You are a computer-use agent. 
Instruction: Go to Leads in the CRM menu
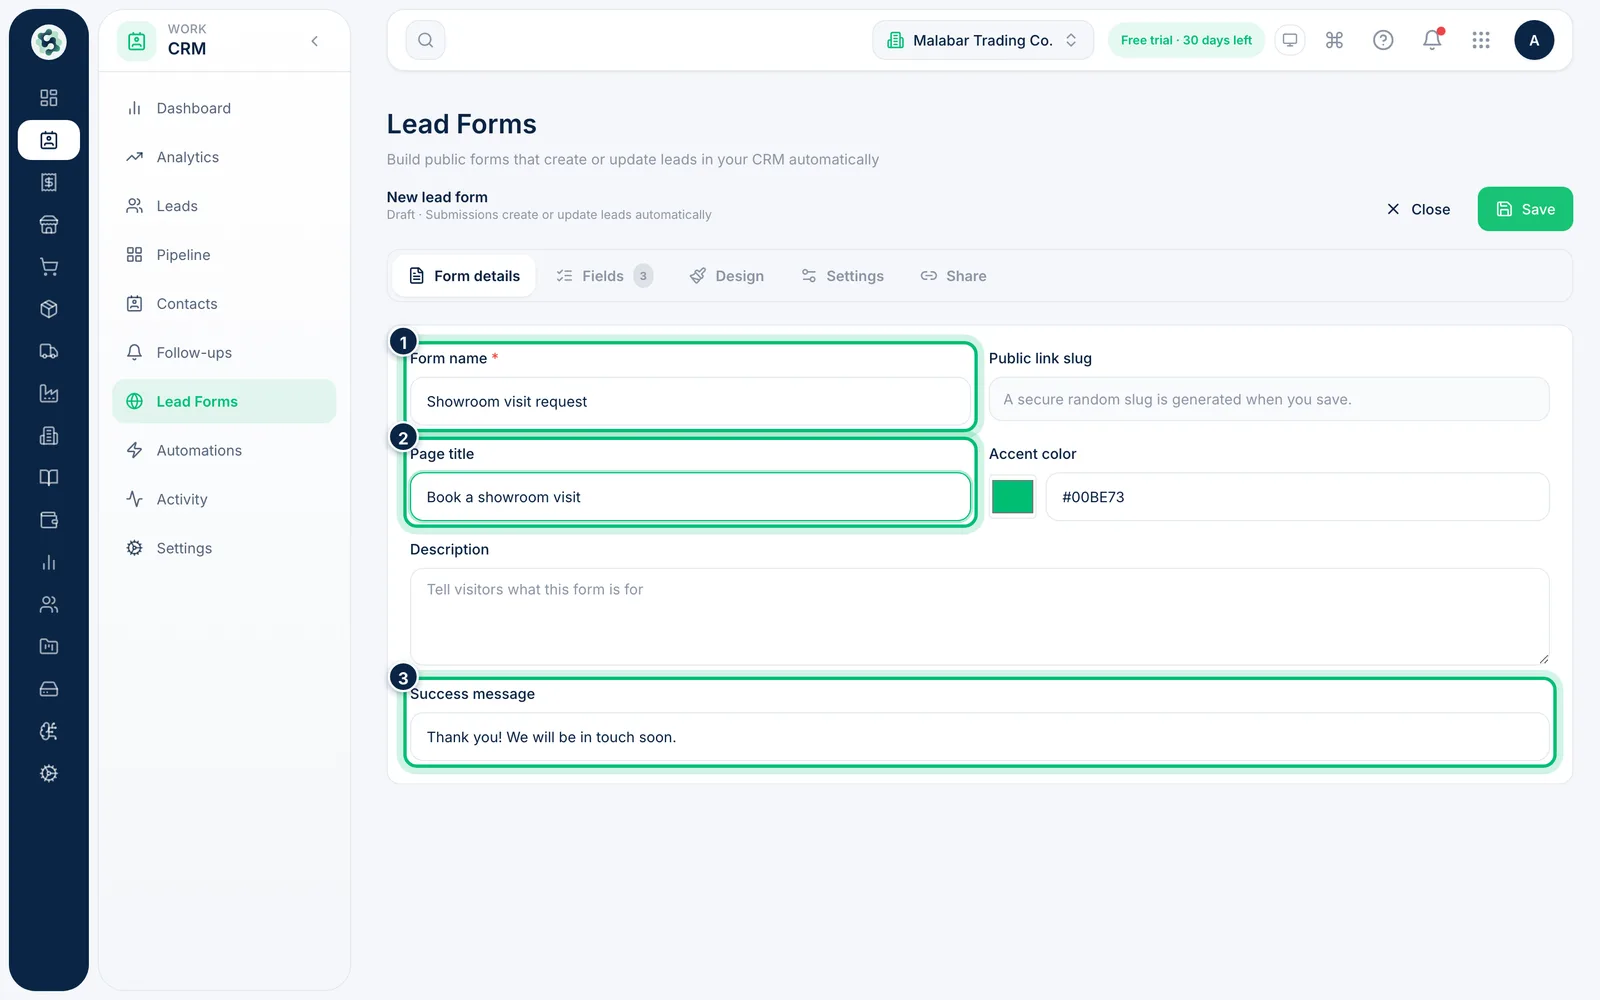[x=224, y=206]
